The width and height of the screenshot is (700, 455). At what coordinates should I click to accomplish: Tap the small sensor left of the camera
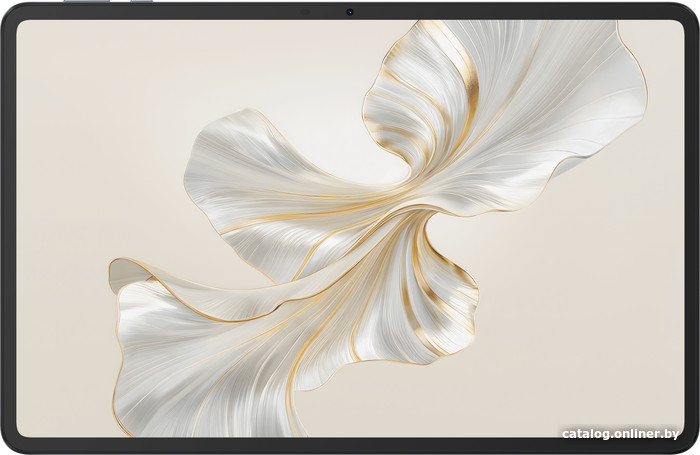pos(306,11)
